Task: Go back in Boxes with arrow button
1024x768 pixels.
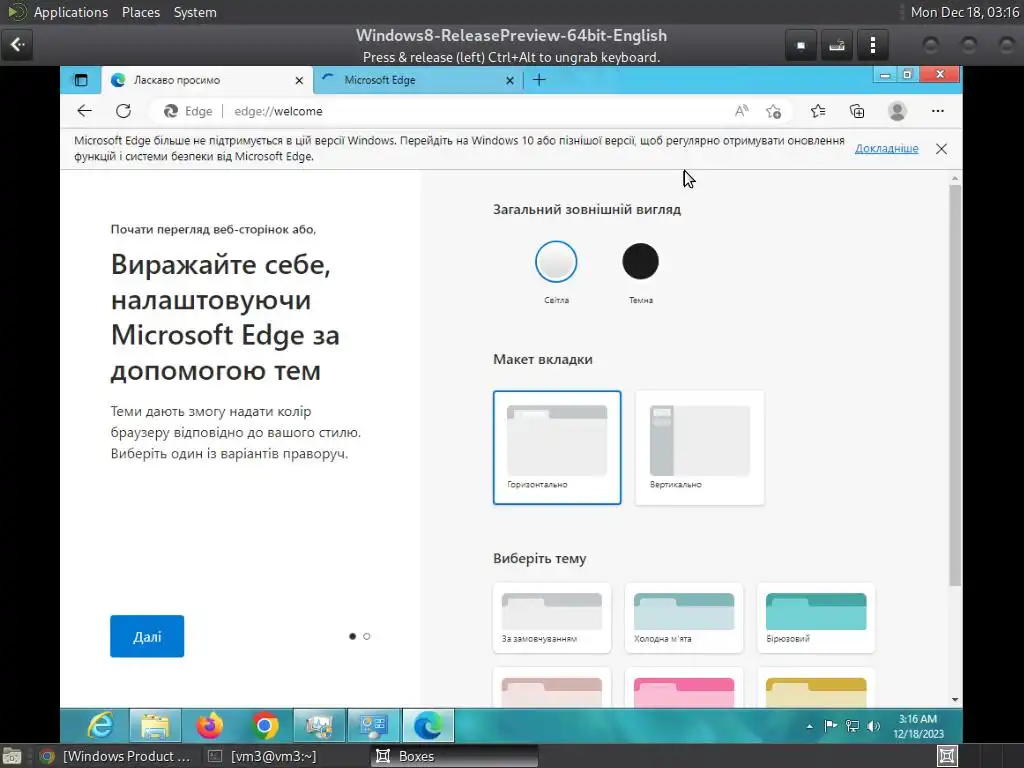Action: pos(17,44)
